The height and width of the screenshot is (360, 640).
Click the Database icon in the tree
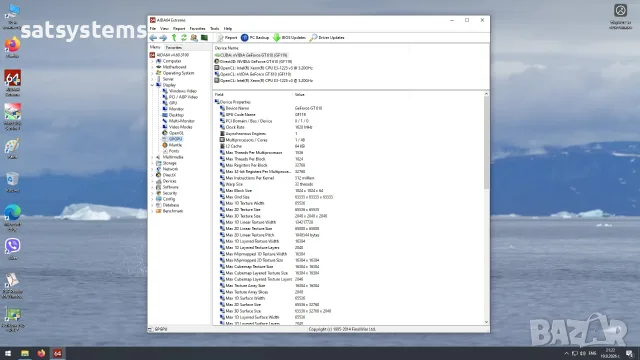pos(159,205)
